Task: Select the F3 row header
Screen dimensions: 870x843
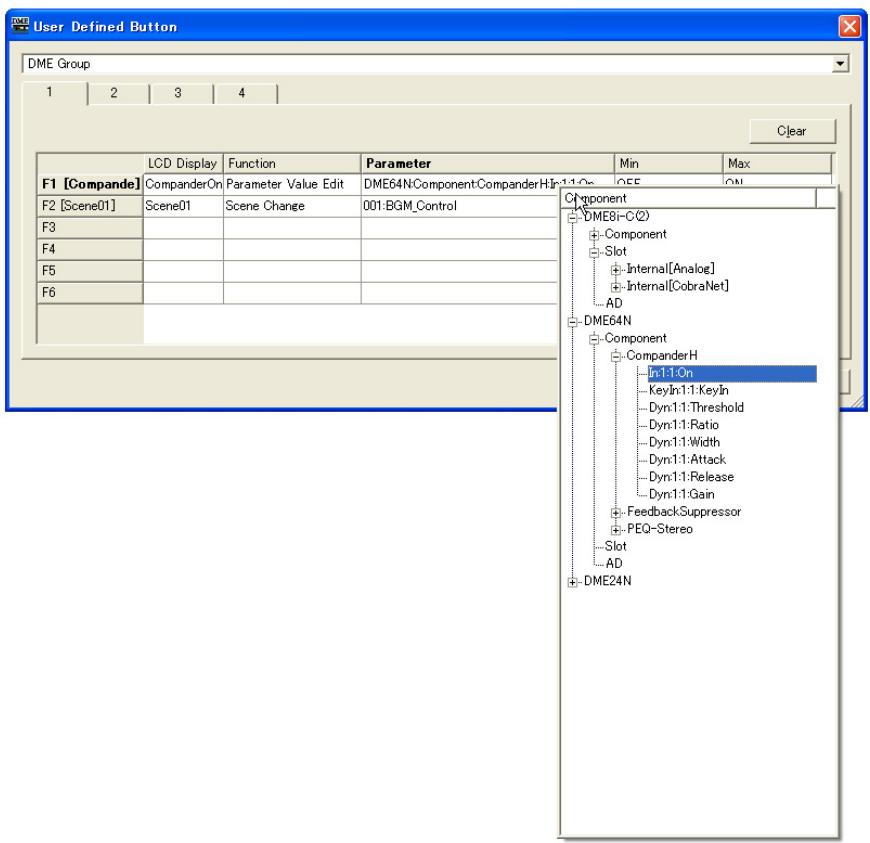Action: point(90,227)
